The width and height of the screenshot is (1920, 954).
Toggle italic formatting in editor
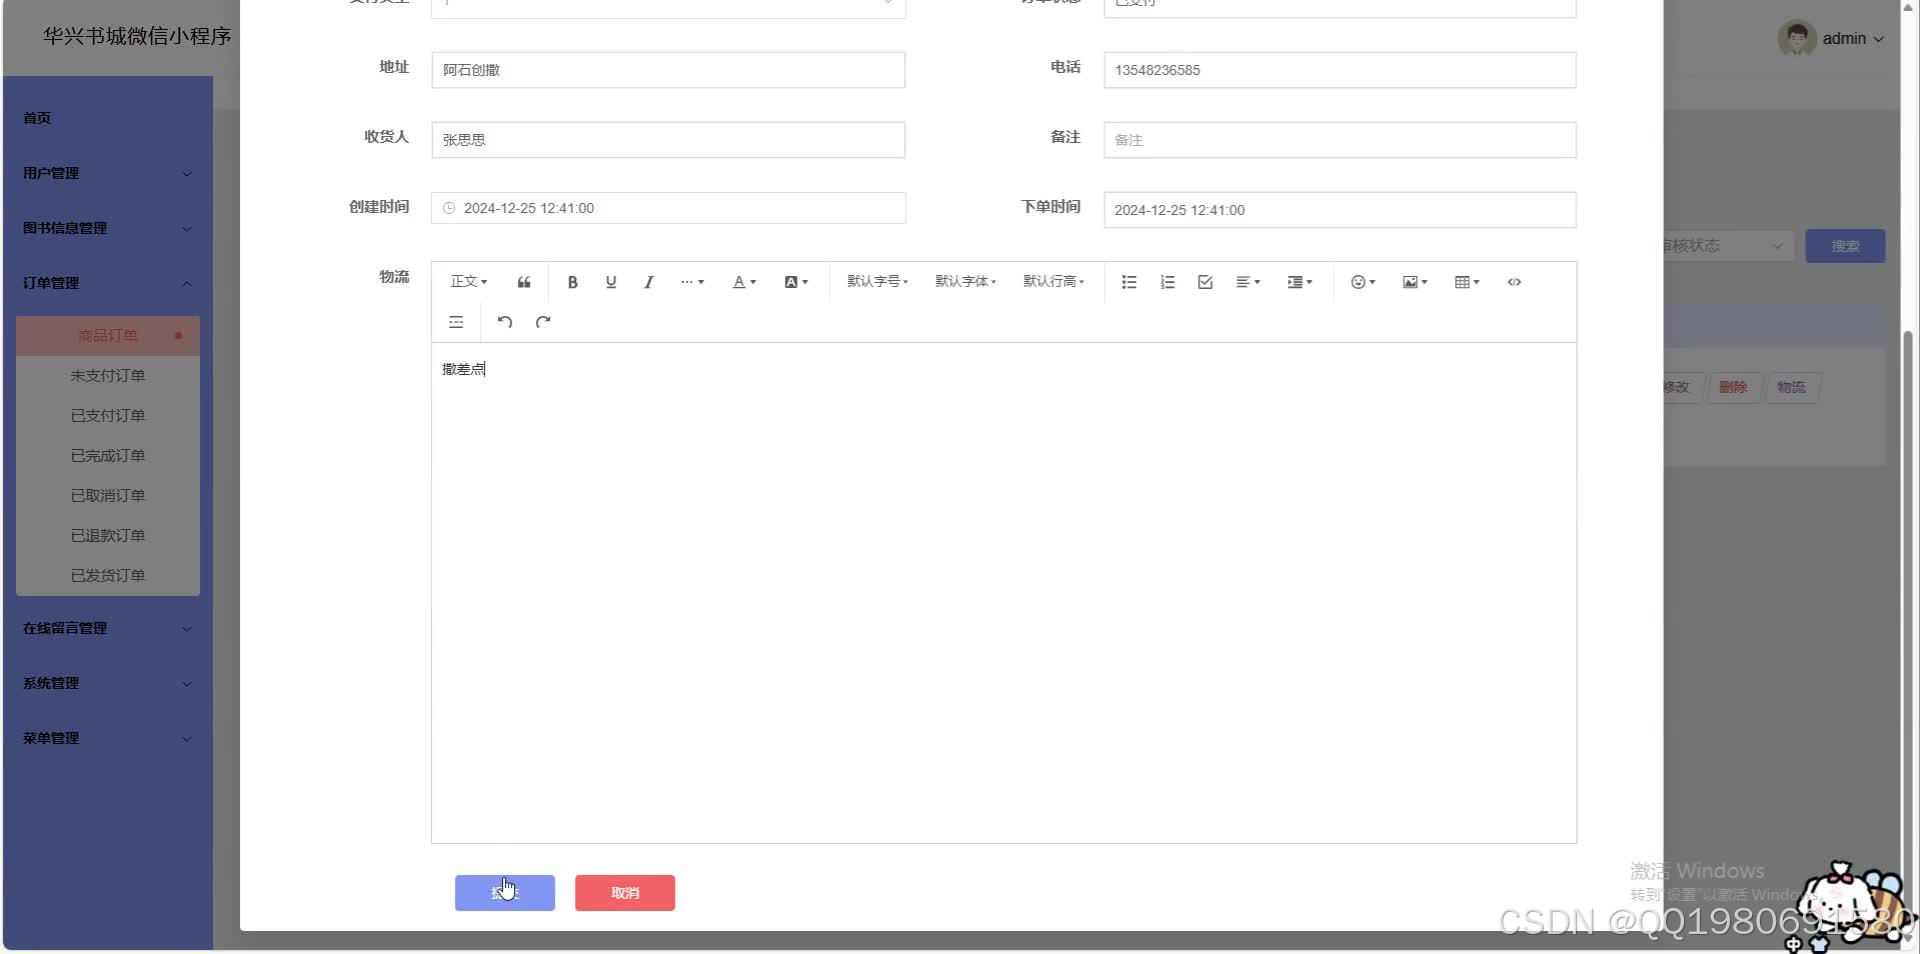pyautogui.click(x=649, y=282)
